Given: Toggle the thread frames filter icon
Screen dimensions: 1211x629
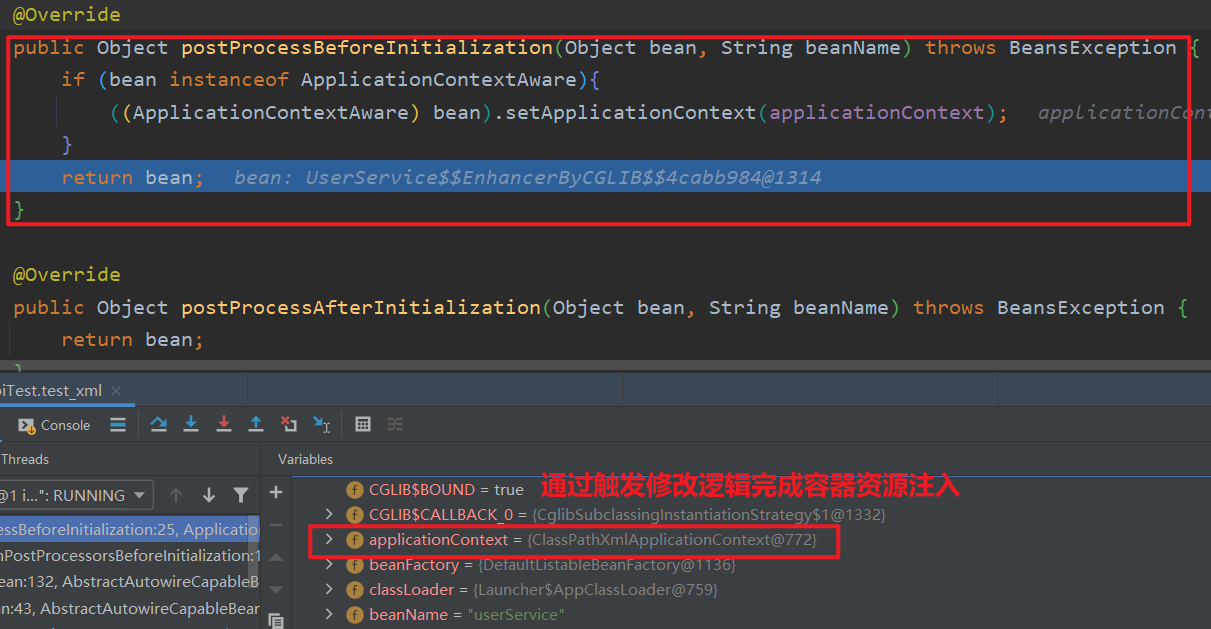Looking at the screenshot, I should point(241,495).
